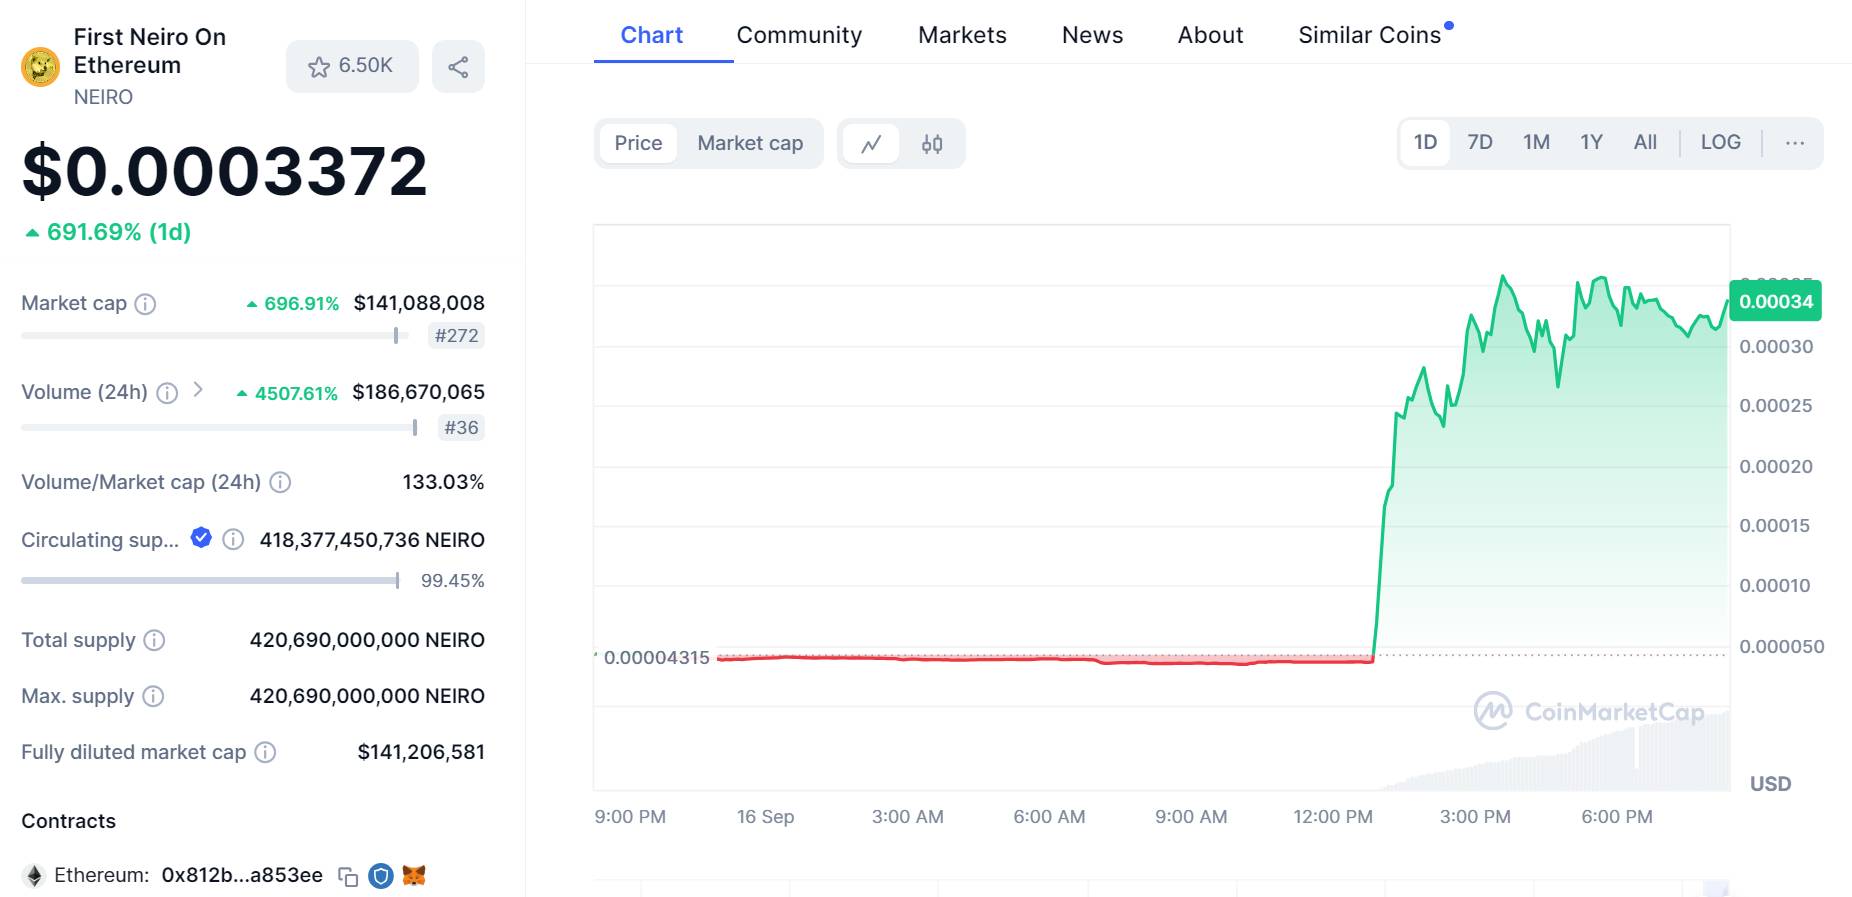Click the 16 Sep date axis label

(x=765, y=817)
